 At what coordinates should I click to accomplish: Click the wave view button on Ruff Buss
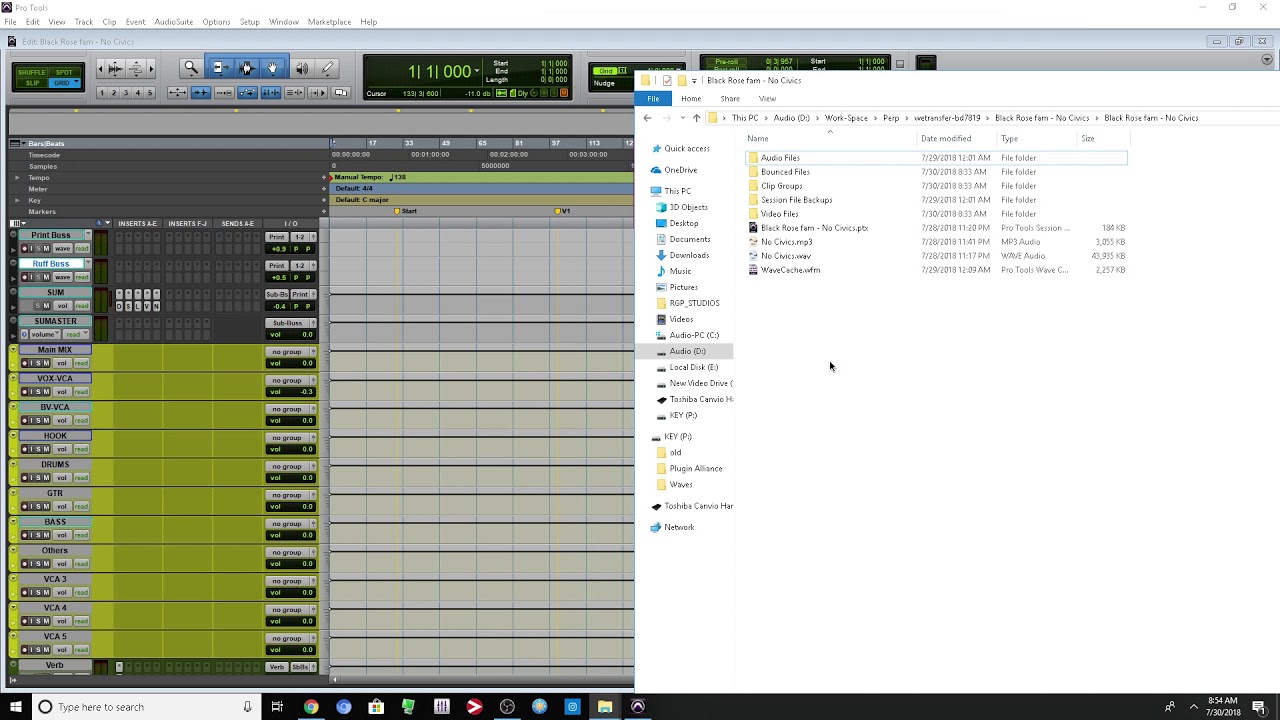[62, 277]
